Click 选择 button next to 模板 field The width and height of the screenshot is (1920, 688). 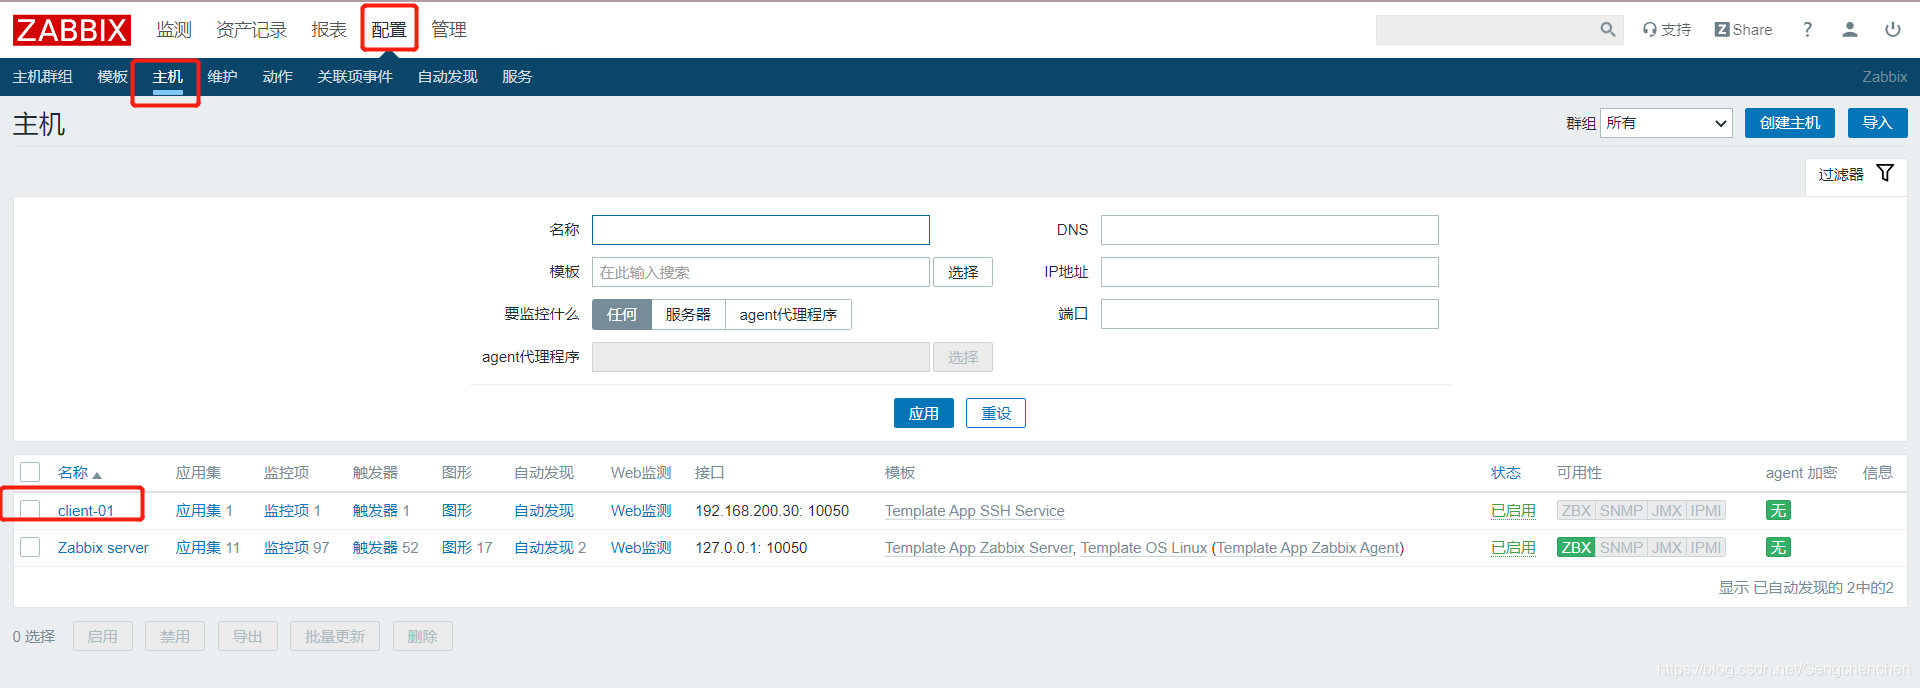click(x=963, y=272)
